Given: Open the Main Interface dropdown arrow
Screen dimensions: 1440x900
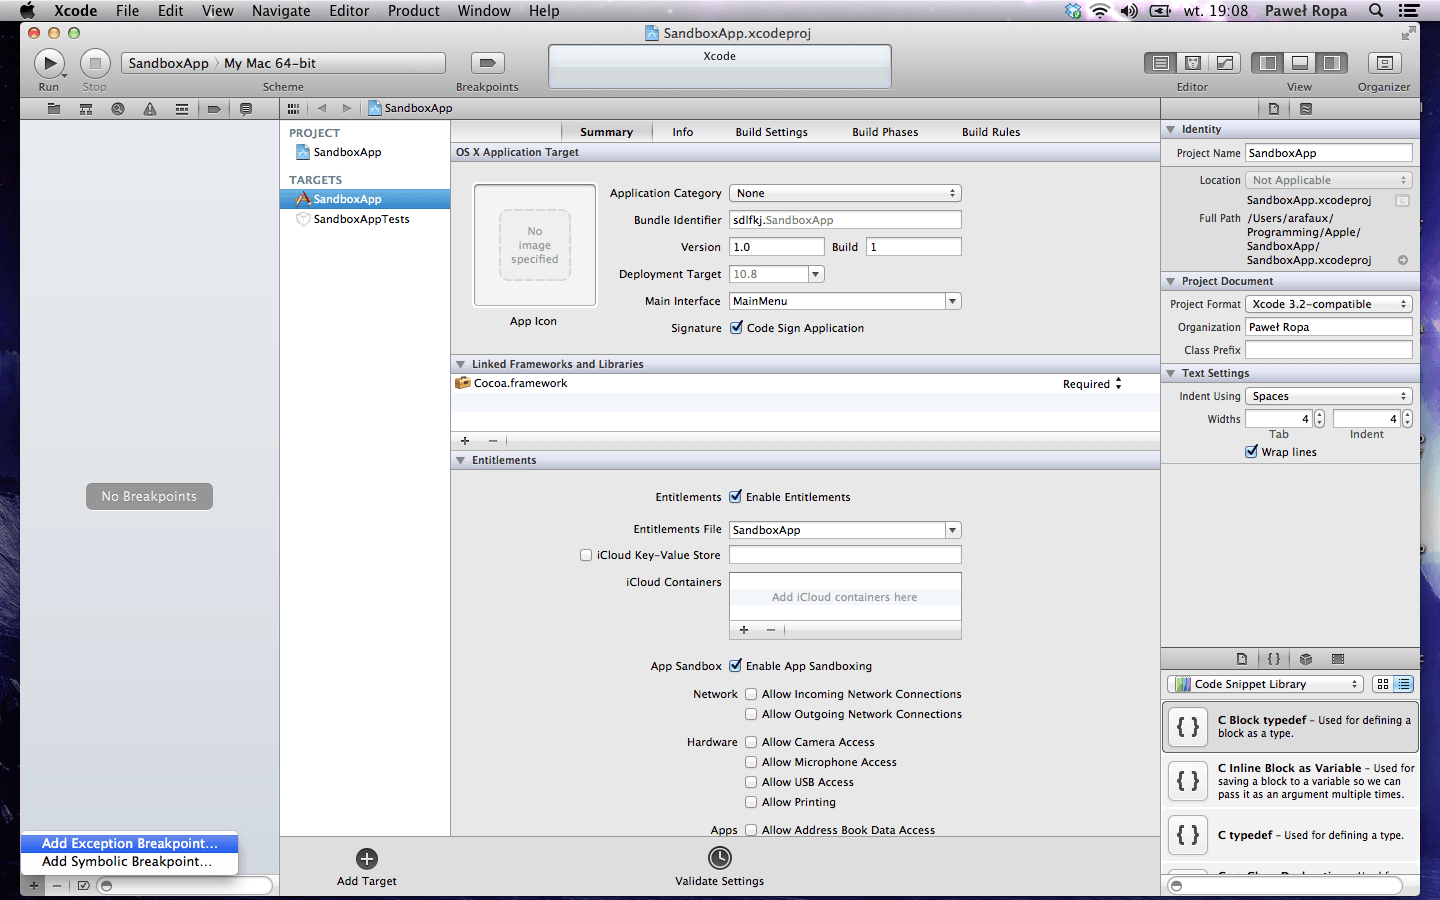Looking at the screenshot, I should pos(953,301).
